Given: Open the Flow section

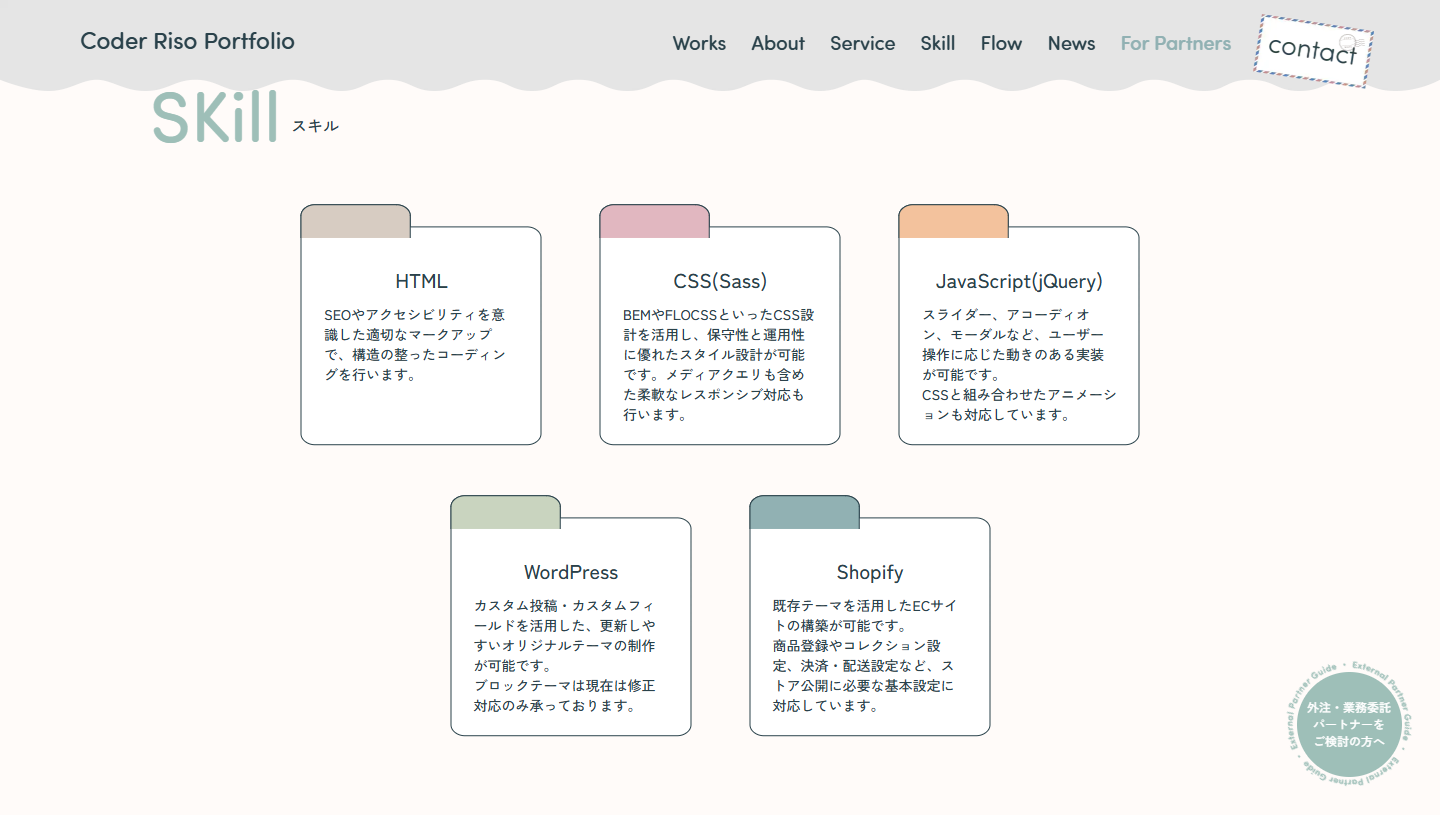Looking at the screenshot, I should coord(1001,43).
